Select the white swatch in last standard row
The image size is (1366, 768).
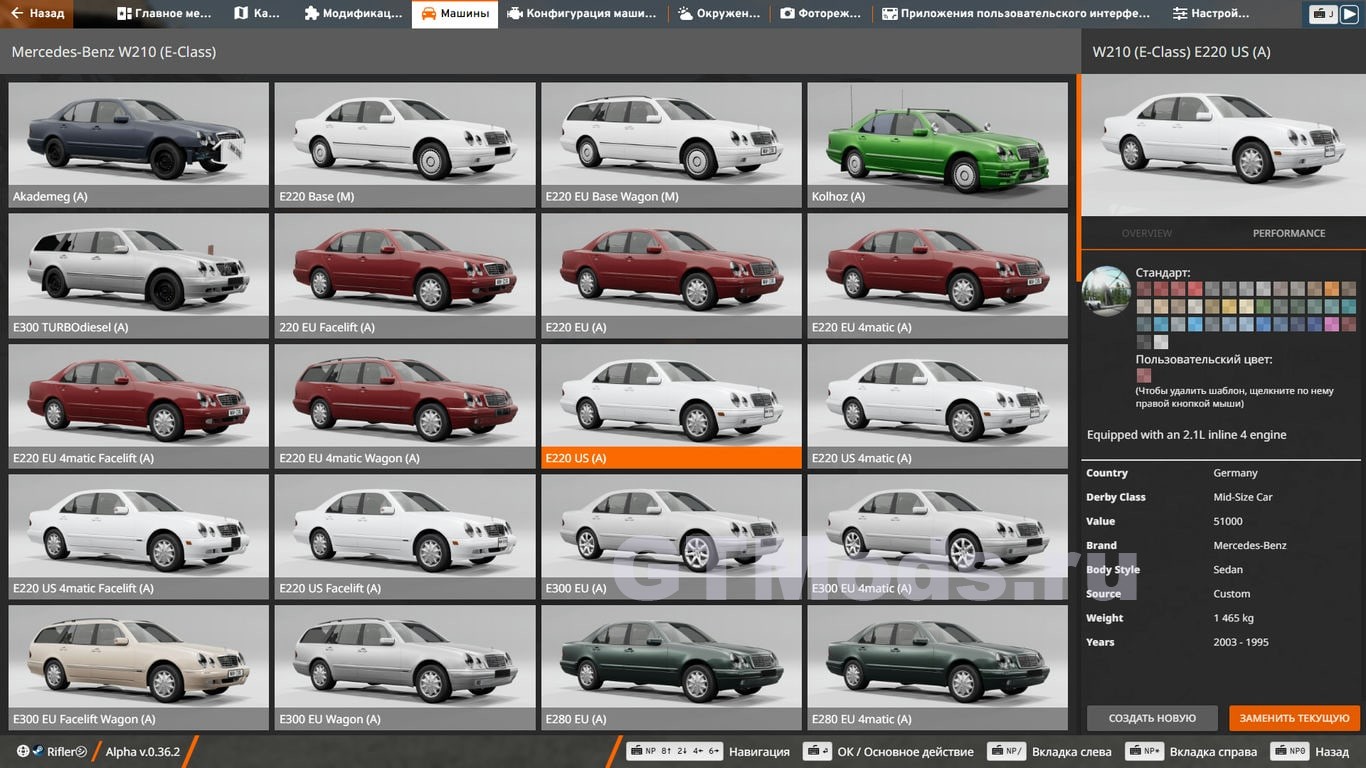click(x=1161, y=342)
